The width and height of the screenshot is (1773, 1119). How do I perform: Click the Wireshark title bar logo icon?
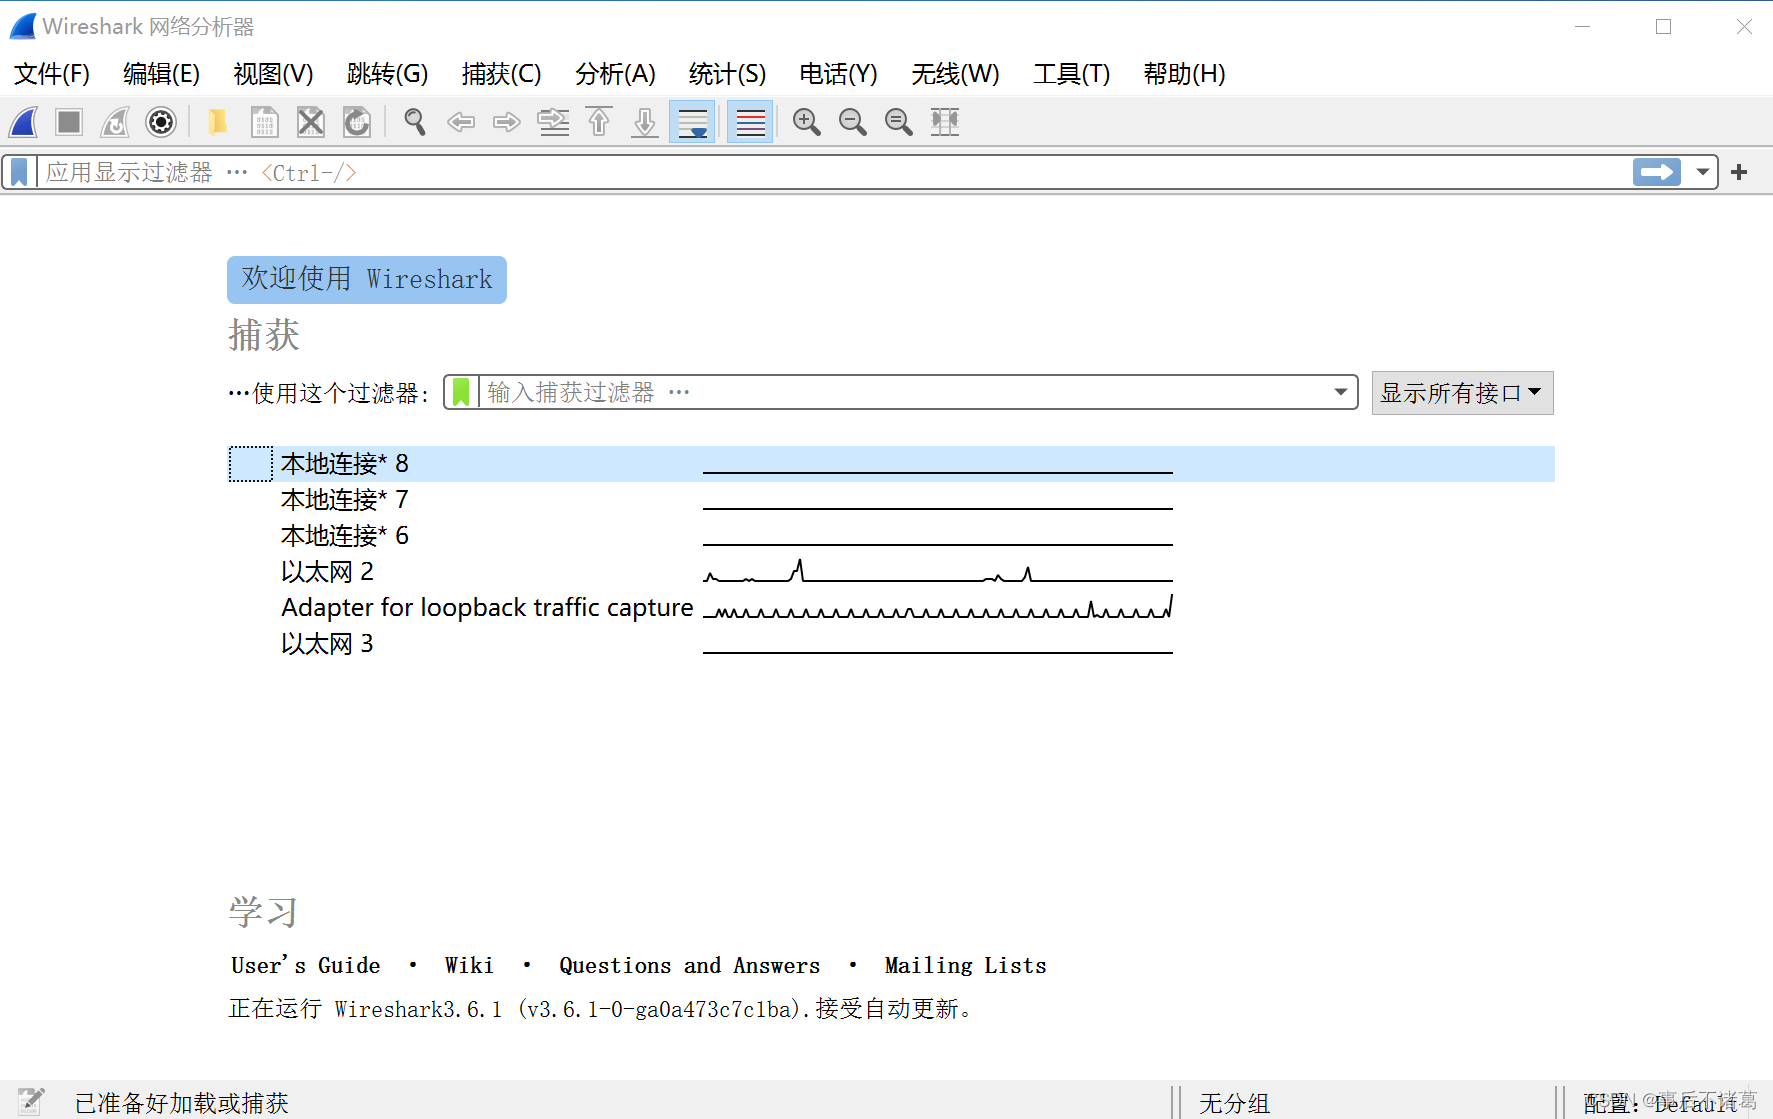click(23, 26)
